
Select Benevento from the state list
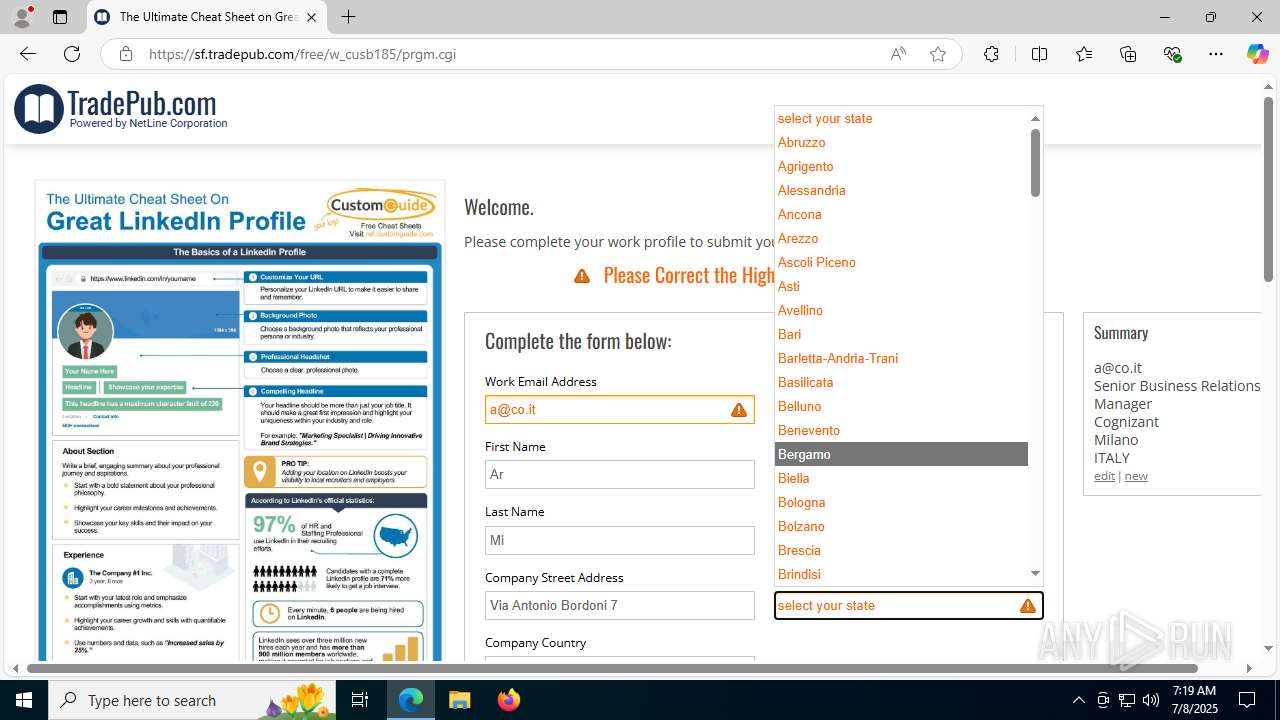tap(901, 430)
